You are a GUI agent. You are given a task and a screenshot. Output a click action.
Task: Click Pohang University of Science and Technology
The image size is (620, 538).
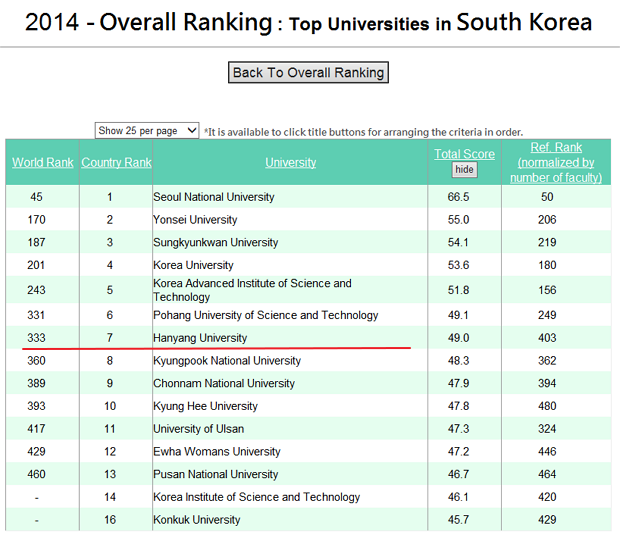click(x=265, y=315)
